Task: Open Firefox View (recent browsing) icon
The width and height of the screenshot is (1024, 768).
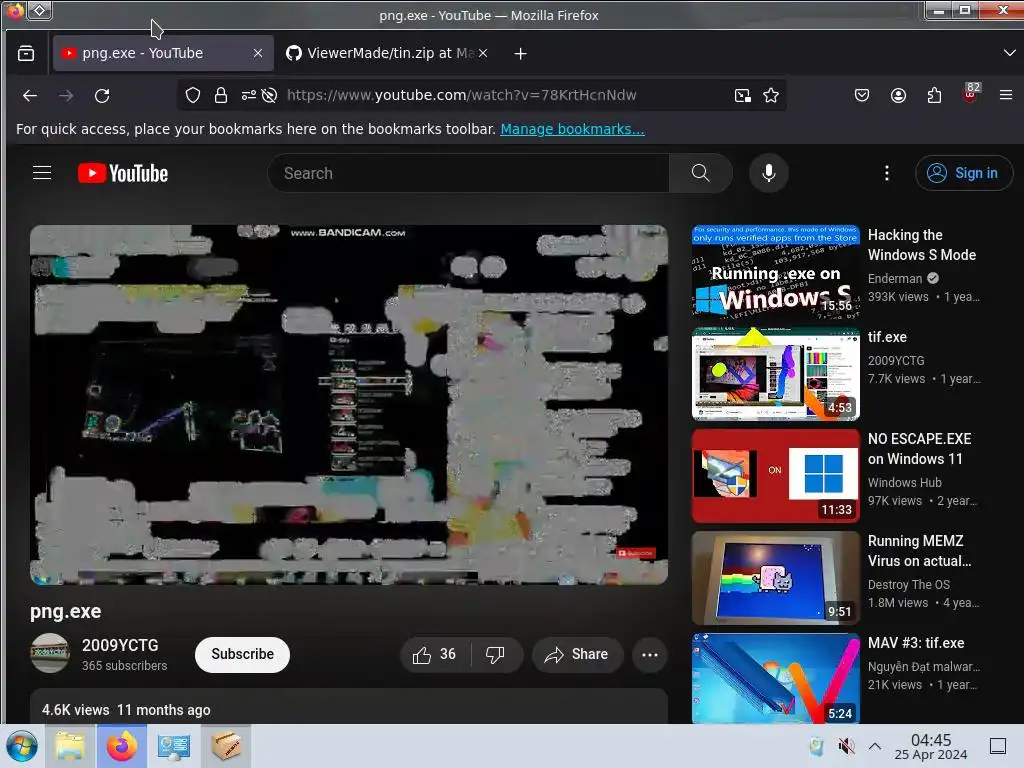Action: point(26,54)
